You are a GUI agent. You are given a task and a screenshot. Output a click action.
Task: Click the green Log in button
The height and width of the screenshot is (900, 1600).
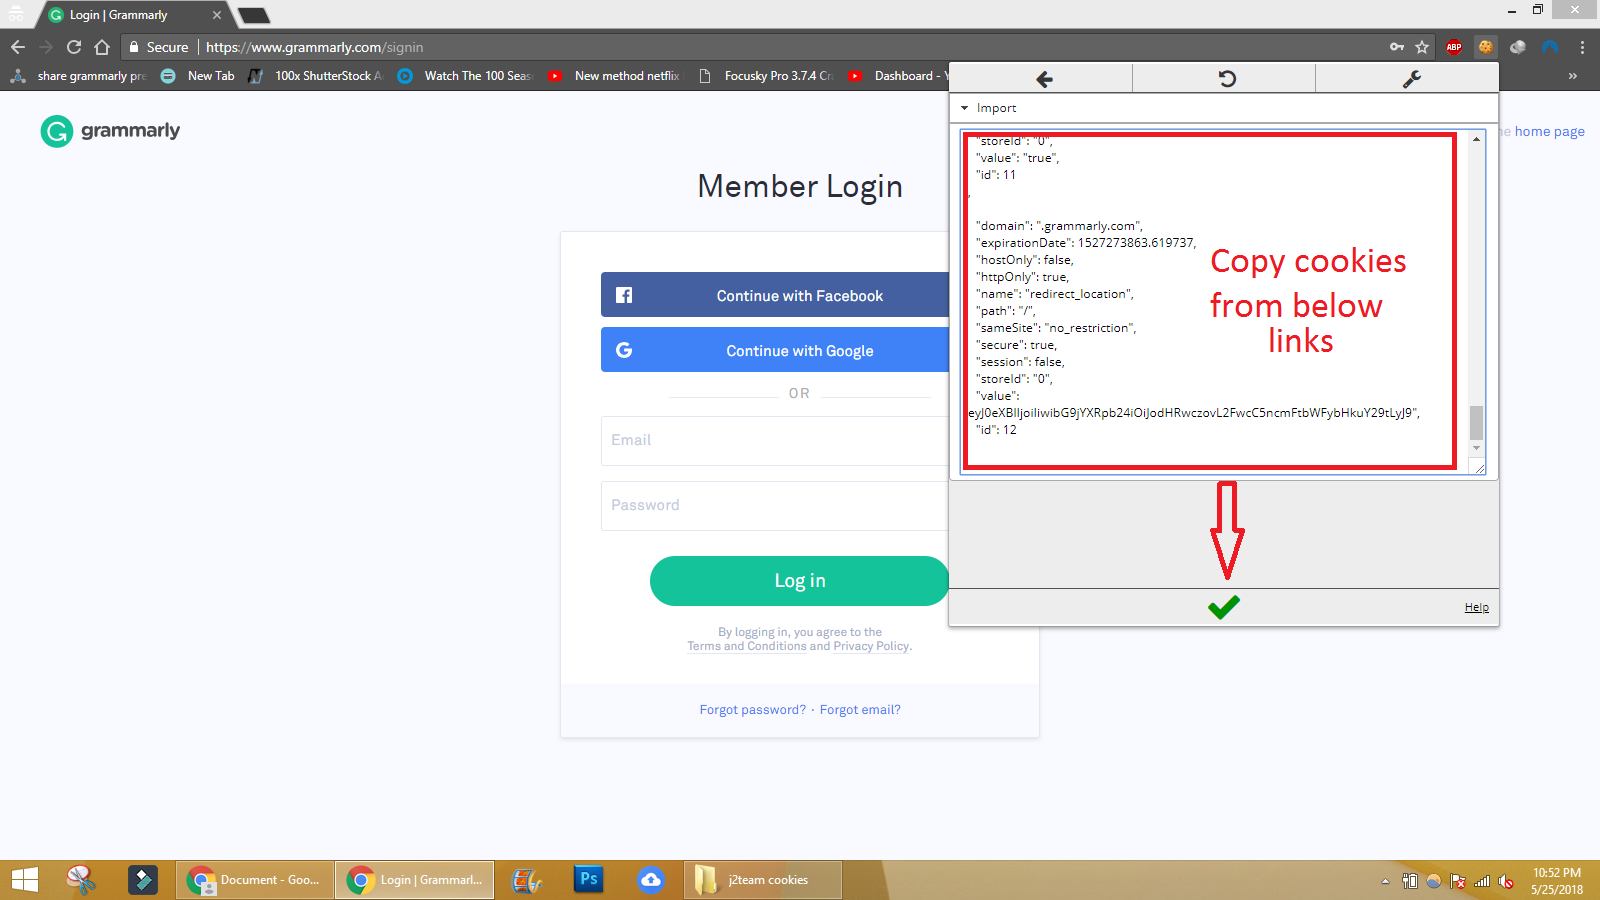pyautogui.click(x=799, y=581)
